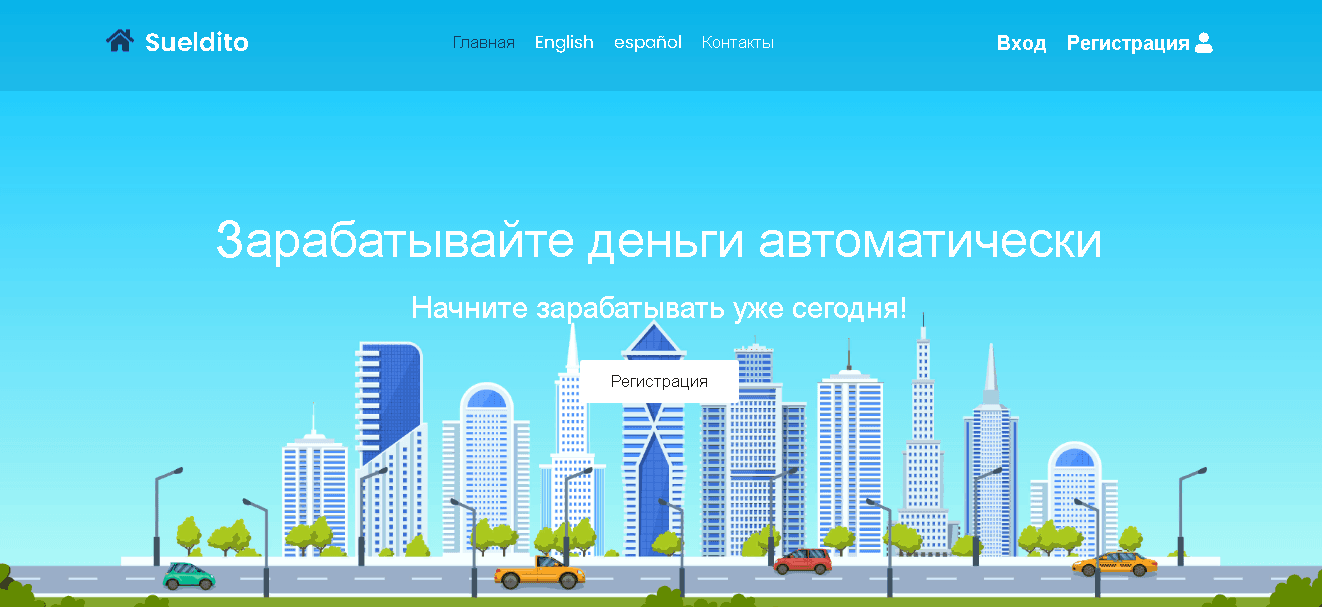
Task: Open the Вход login link
Action: point(1021,44)
